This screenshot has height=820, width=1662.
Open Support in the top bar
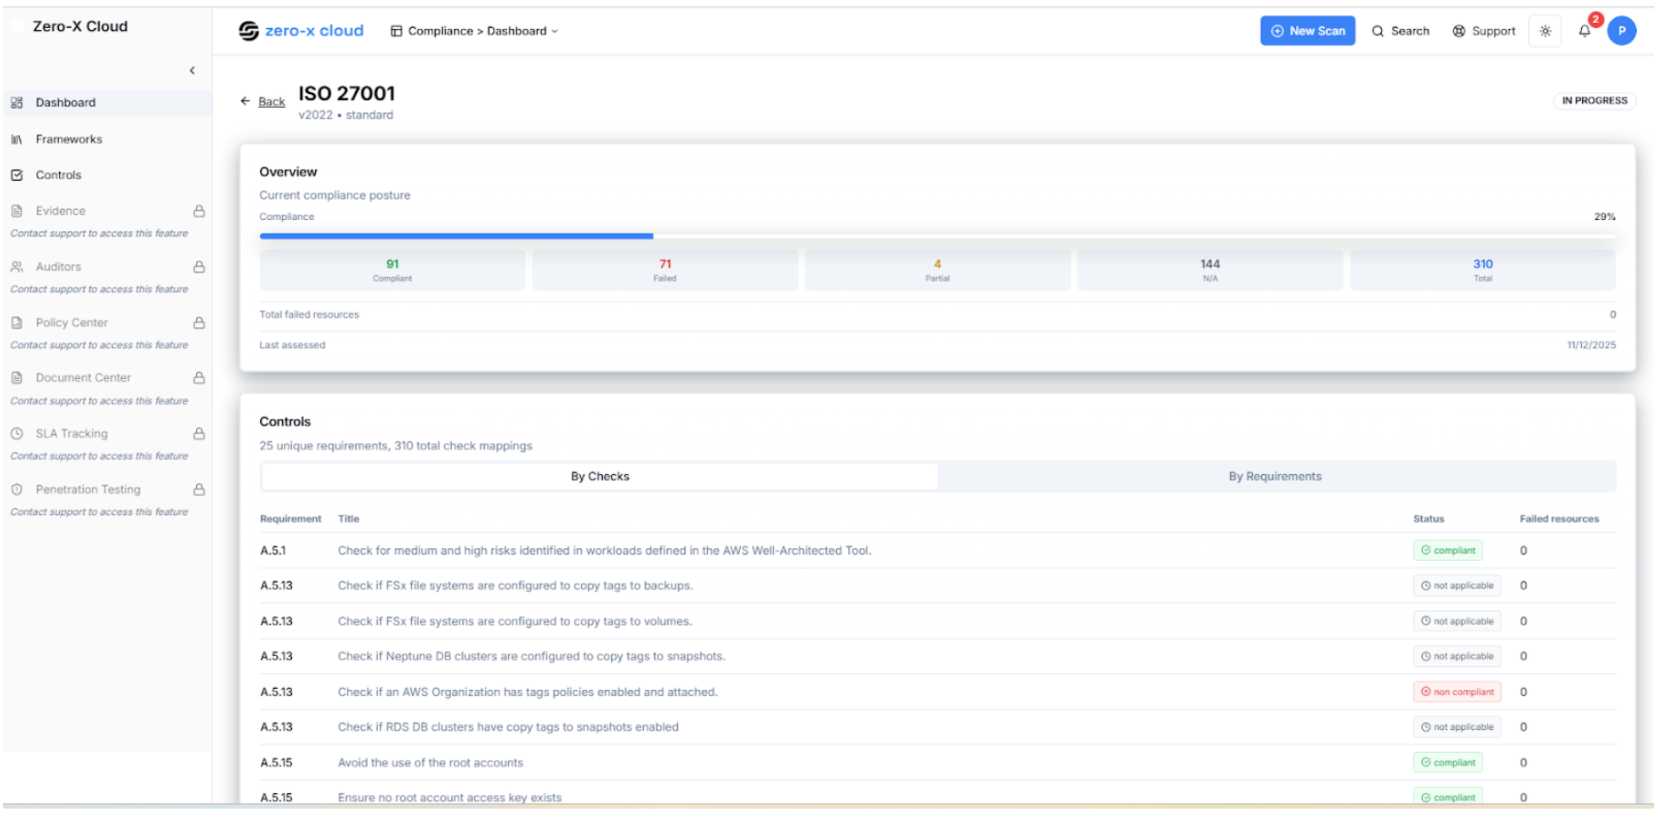(x=1484, y=31)
